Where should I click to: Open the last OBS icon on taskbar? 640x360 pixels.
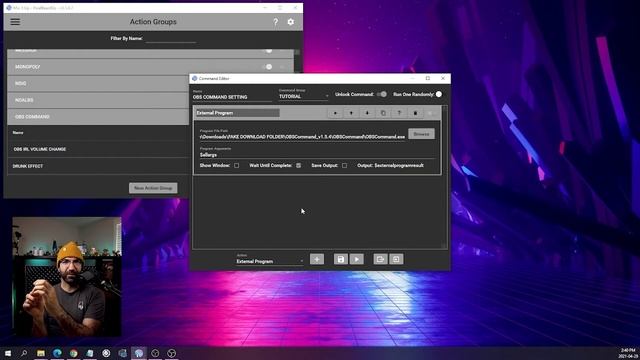click(x=171, y=353)
